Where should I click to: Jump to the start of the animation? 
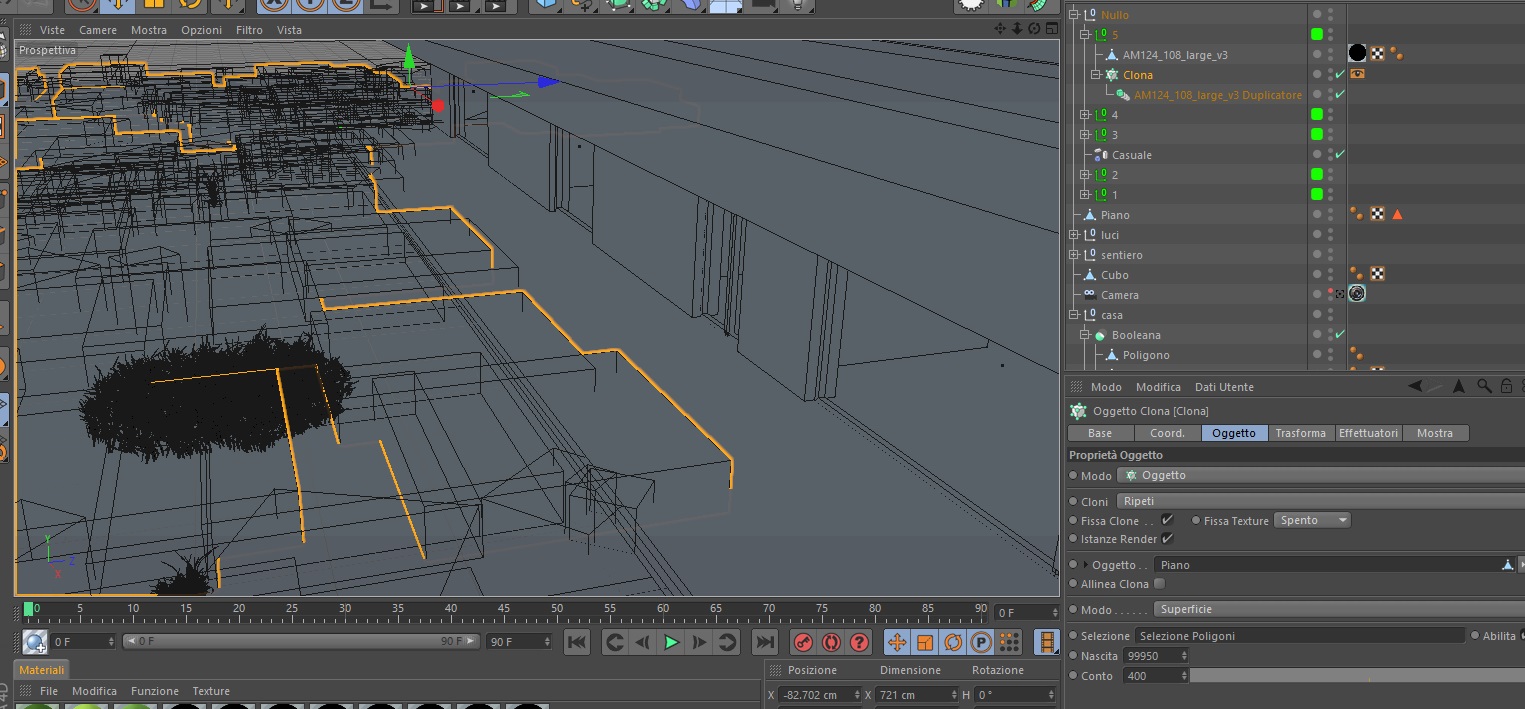tap(577, 642)
